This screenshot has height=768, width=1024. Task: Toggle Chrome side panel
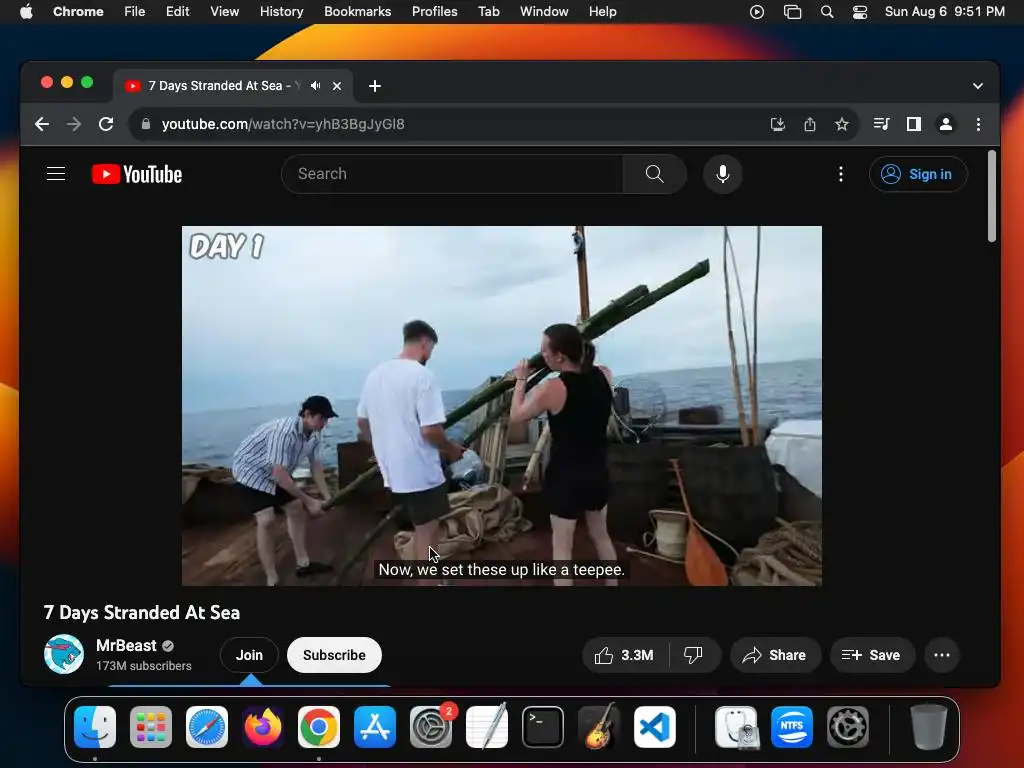click(914, 124)
